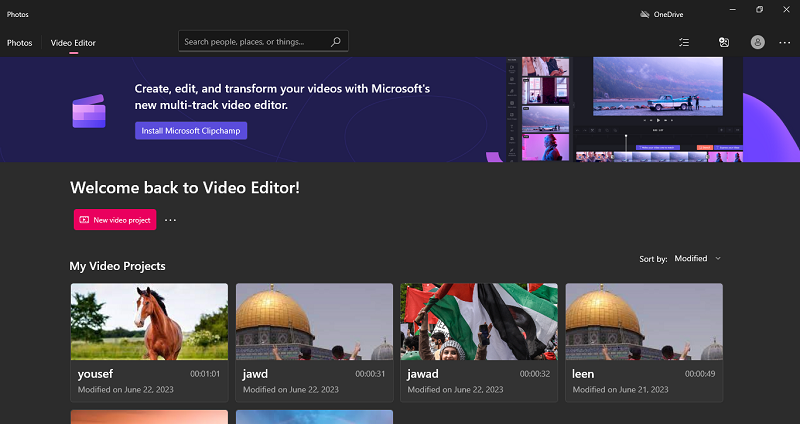Screen dimensions: 800x424
Task: Click the duration text 00:00:32
Action: coord(535,374)
